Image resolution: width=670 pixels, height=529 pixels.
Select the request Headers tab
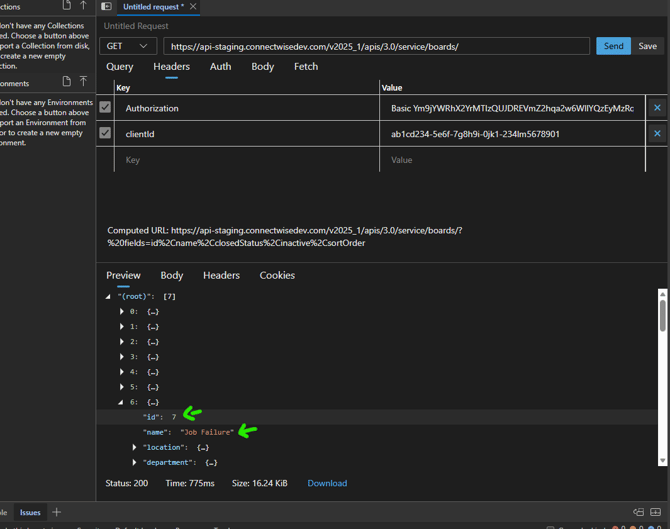[x=171, y=67]
